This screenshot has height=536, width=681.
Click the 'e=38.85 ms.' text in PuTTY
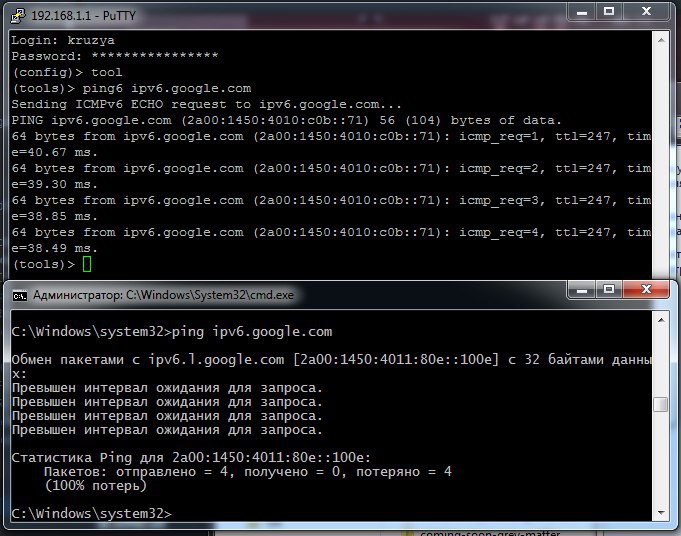point(54,216)
